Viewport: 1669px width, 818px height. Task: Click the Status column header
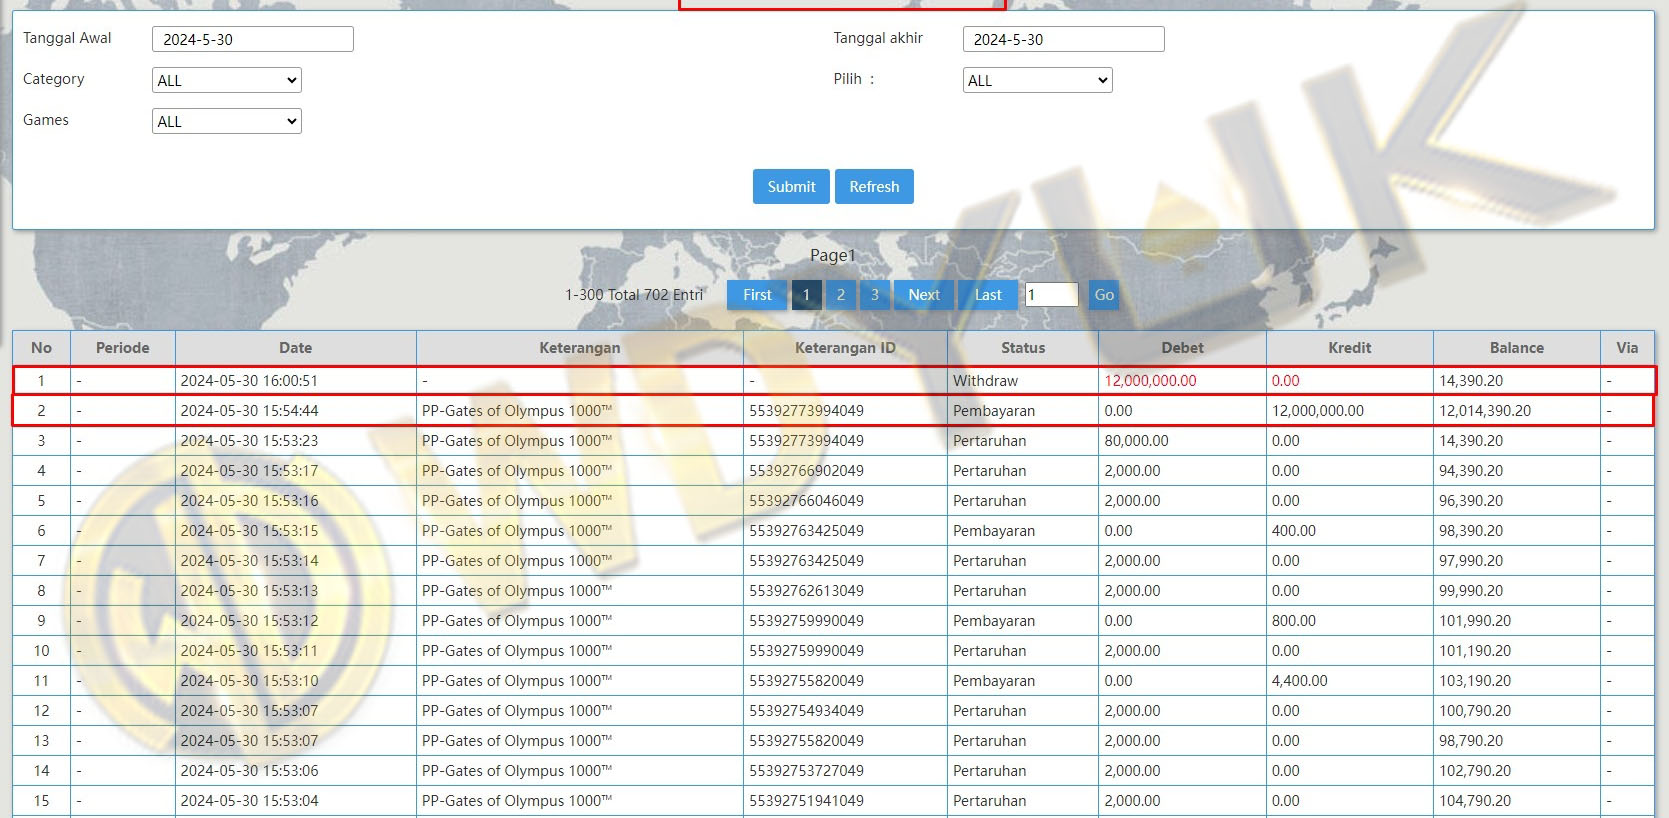pos(1023,348)
